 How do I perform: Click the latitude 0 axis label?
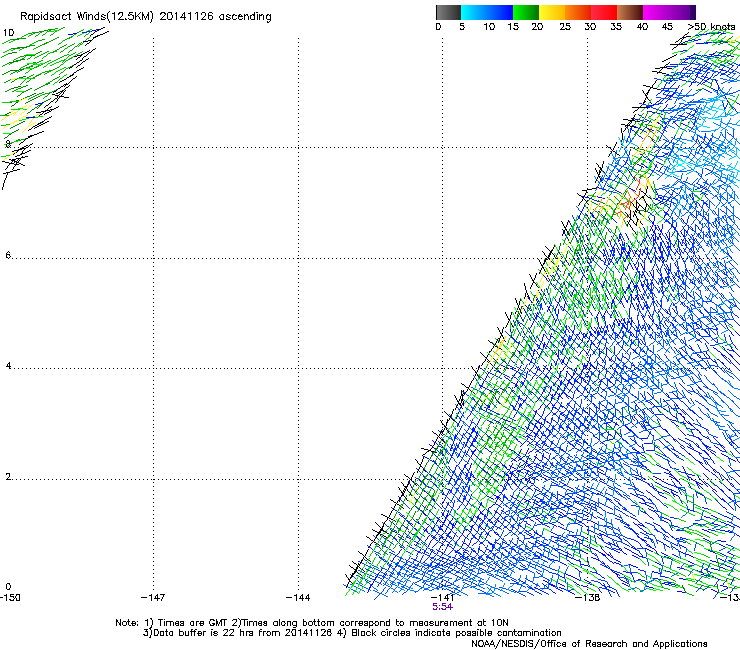click(8, 587)
